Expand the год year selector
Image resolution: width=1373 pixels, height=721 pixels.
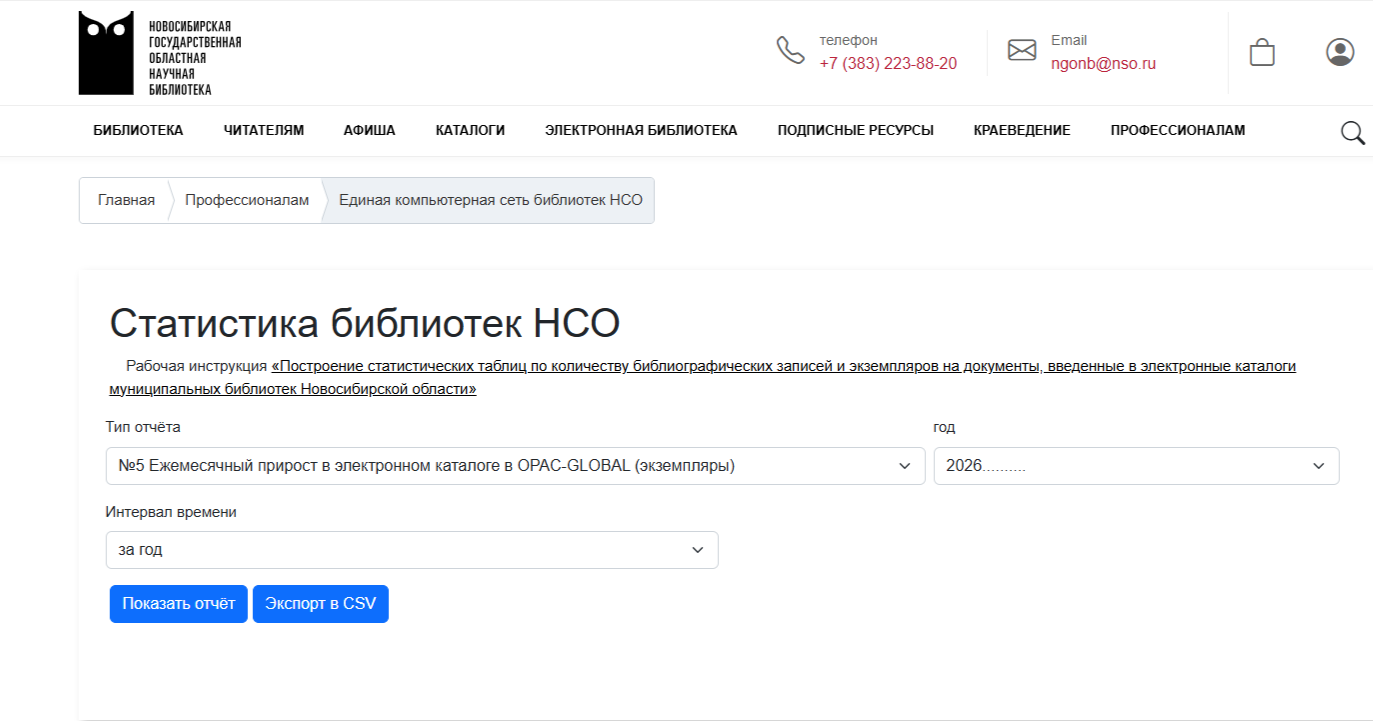tap(1135, 466)
